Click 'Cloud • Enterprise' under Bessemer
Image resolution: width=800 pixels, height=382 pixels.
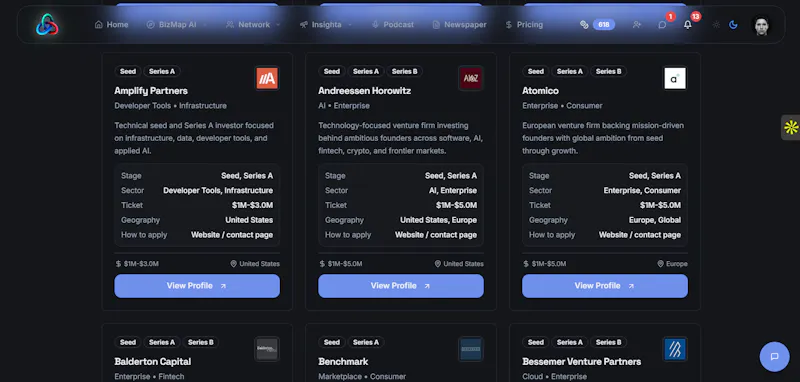tap(555, 376)
